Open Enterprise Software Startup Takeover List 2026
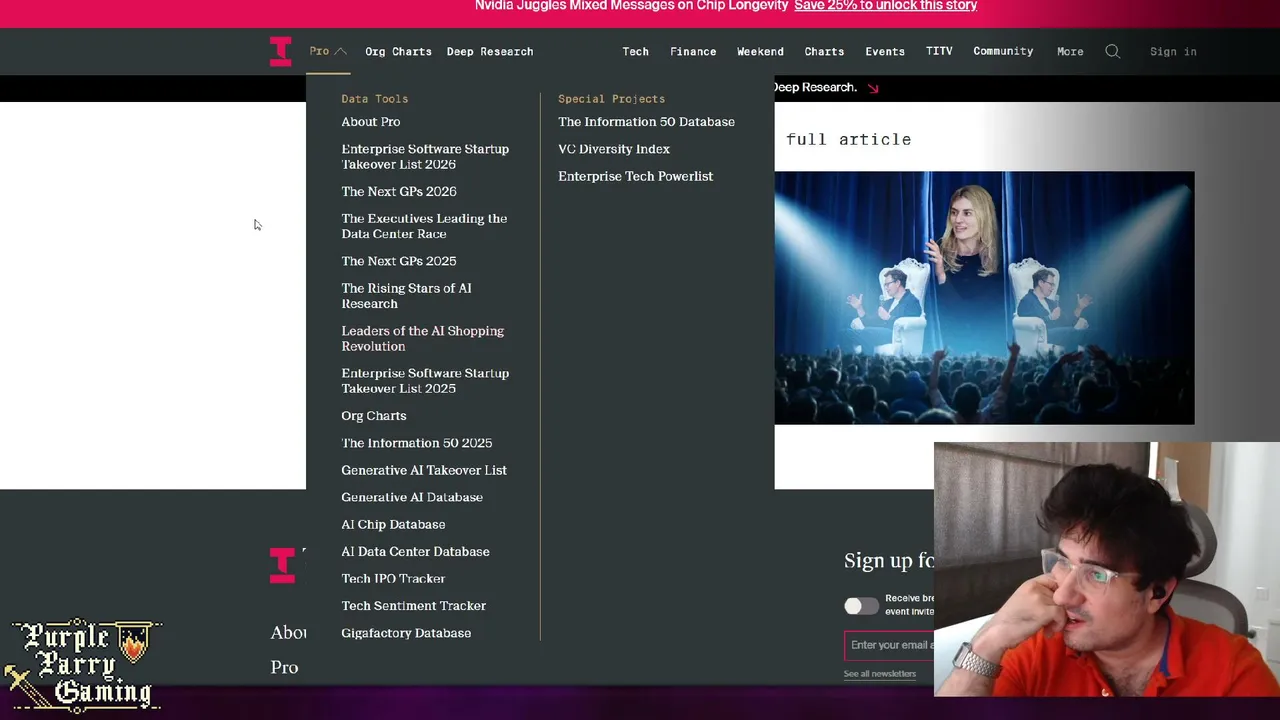This screenshot has height=720, width=1280. [x=425, y=157]
